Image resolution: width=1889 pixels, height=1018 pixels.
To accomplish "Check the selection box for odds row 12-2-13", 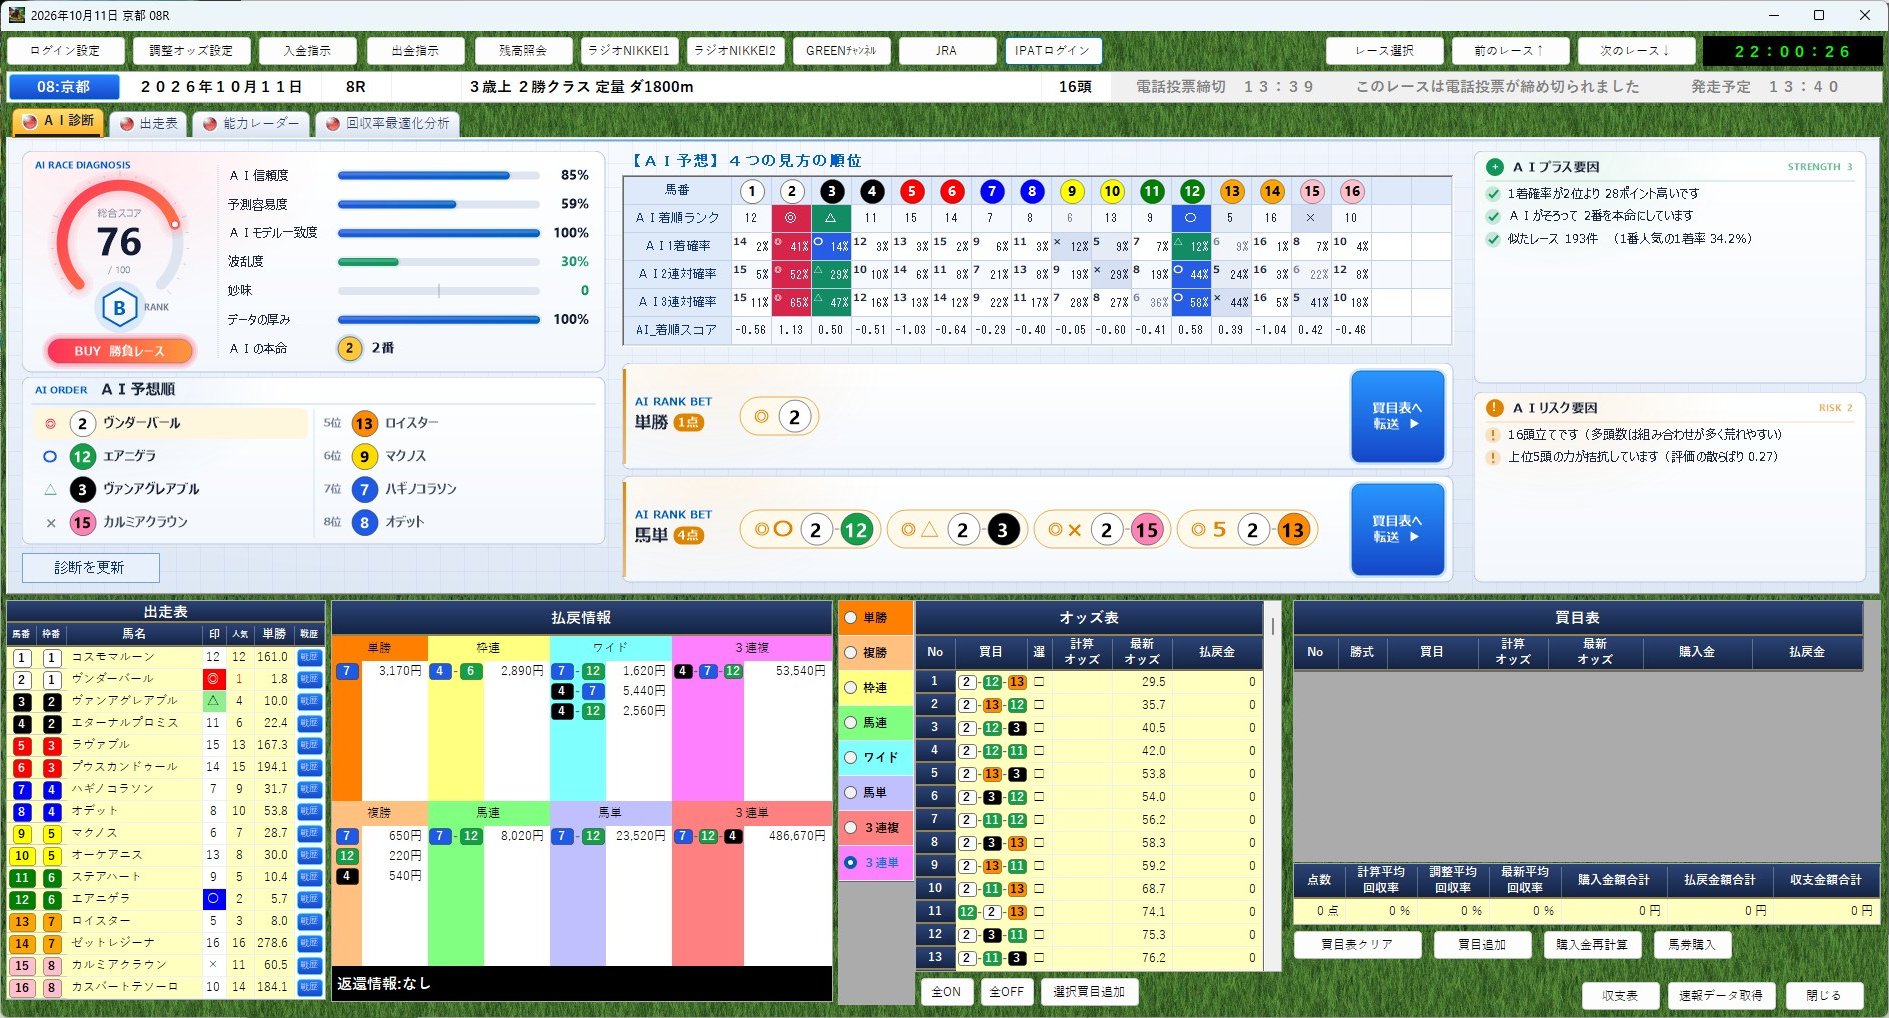I will point(1039,912).
